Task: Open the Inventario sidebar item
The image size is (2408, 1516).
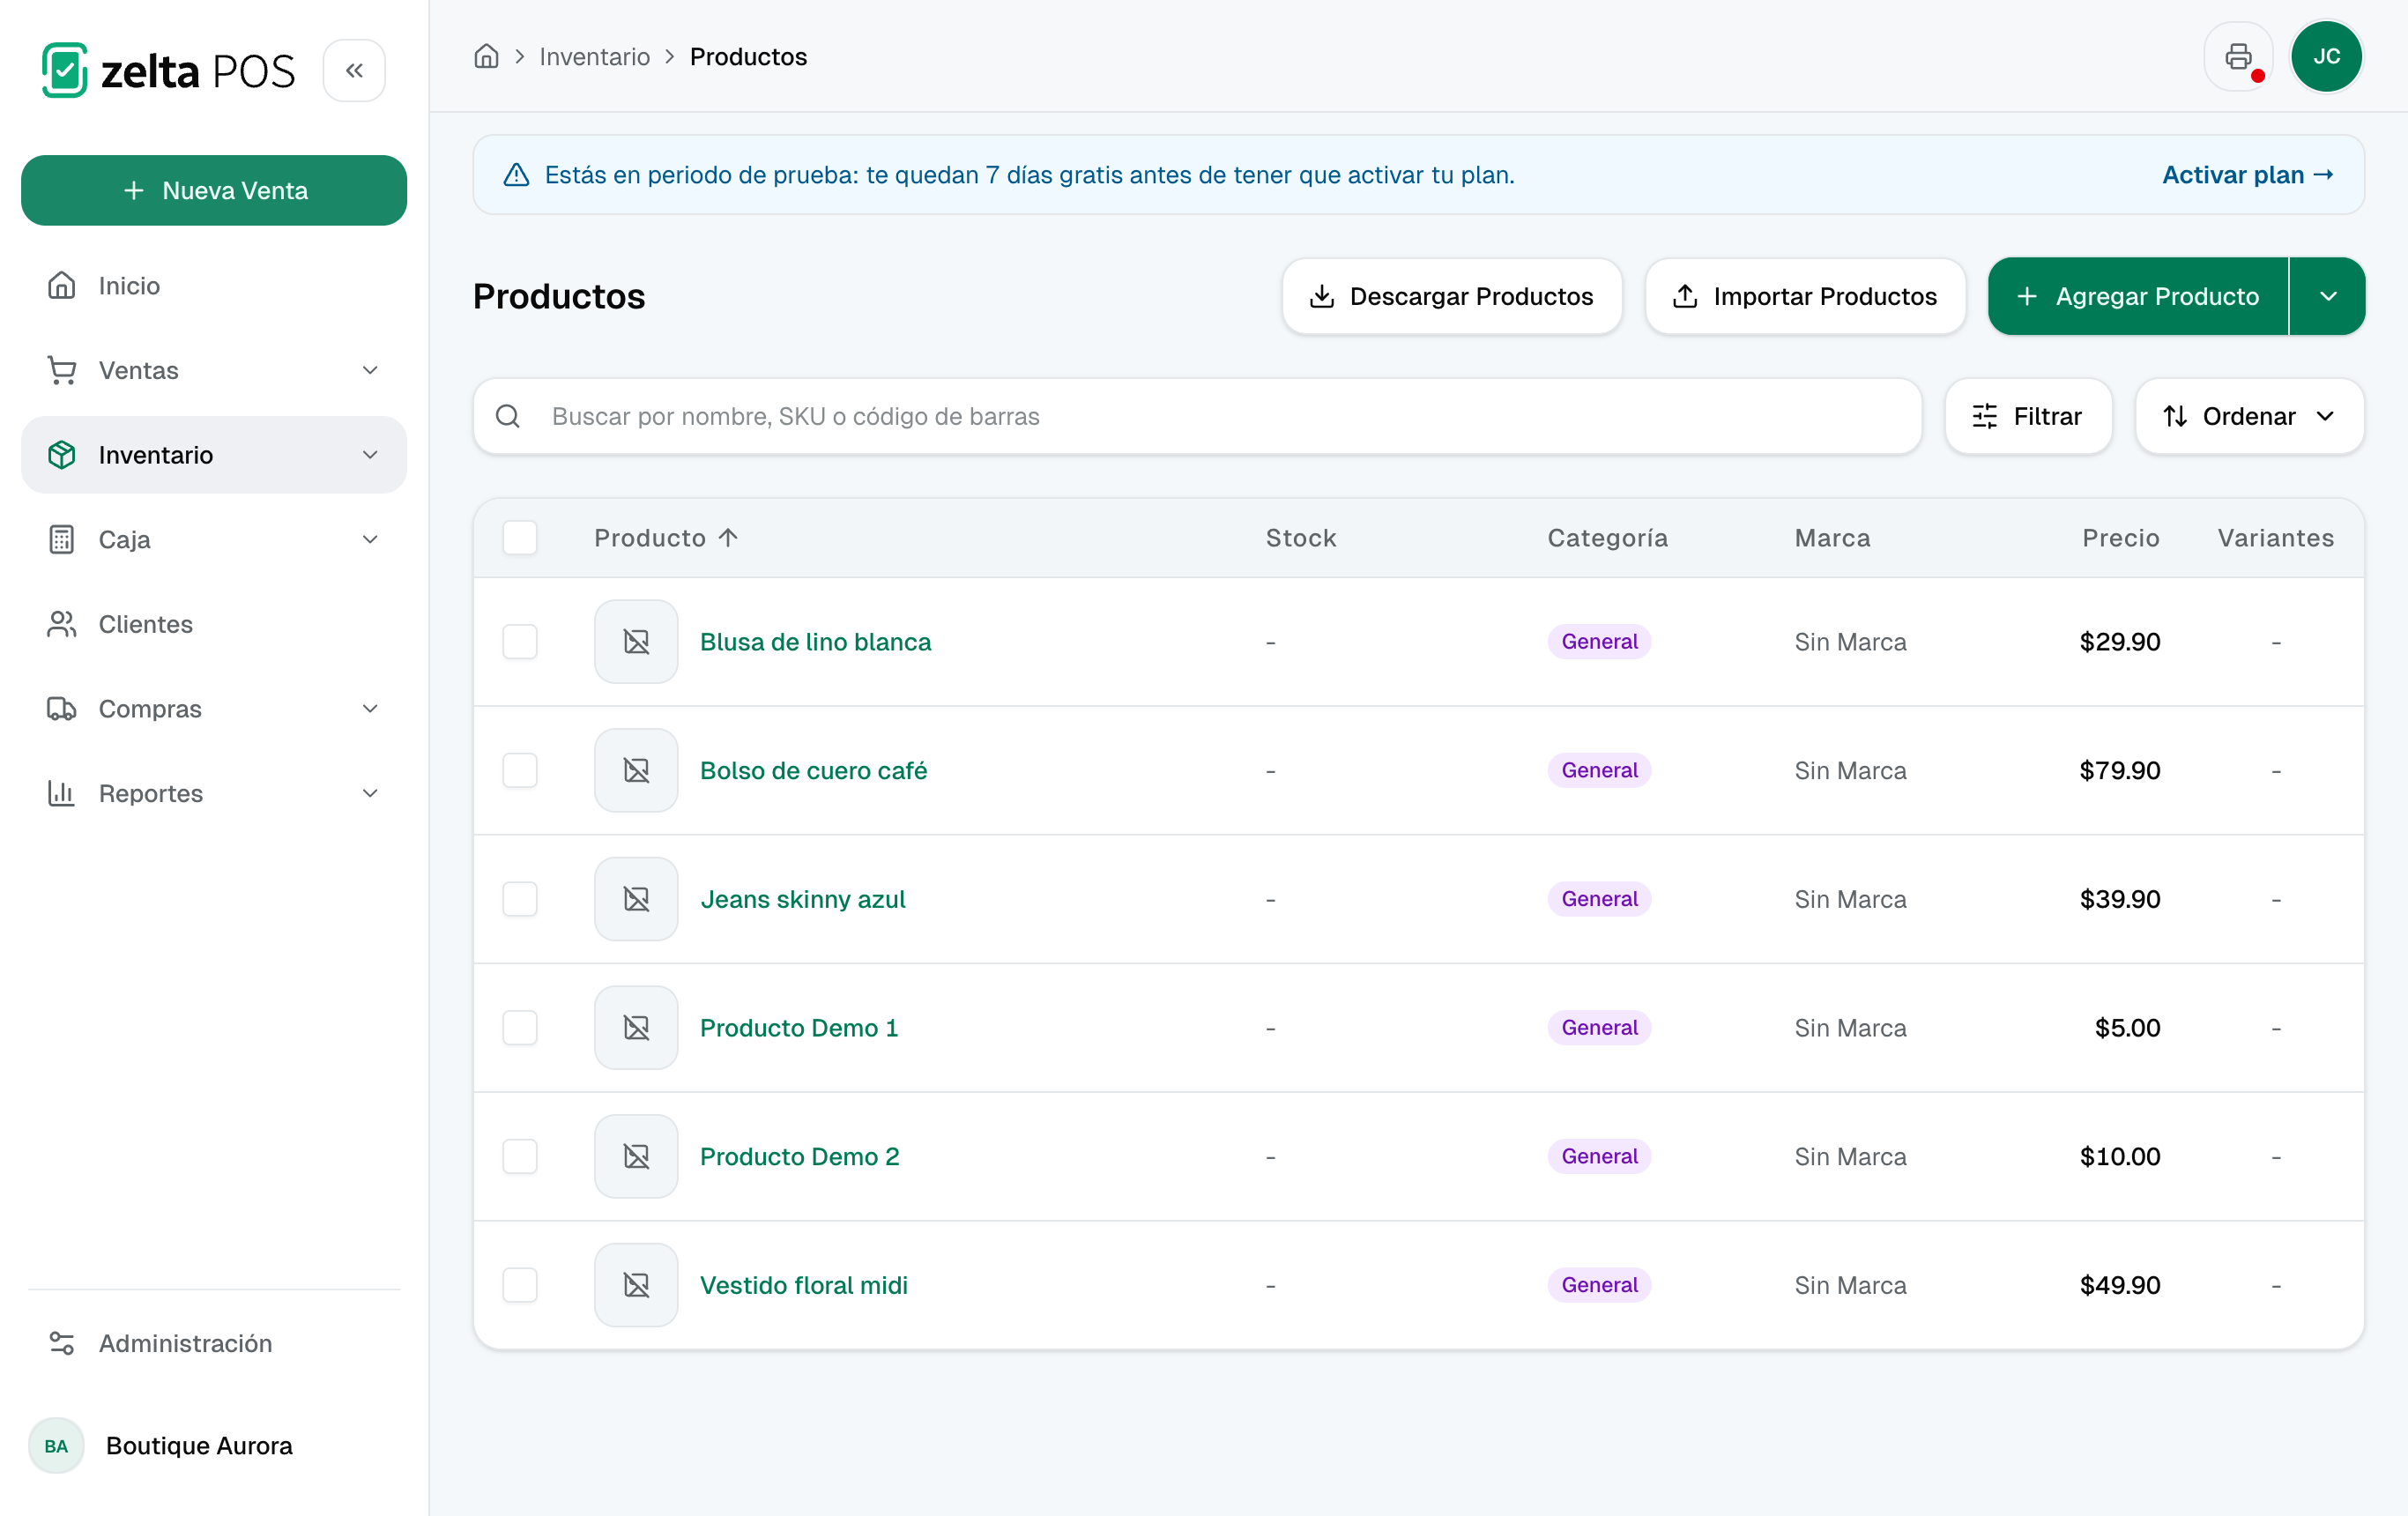Action: tap(214, 455)
